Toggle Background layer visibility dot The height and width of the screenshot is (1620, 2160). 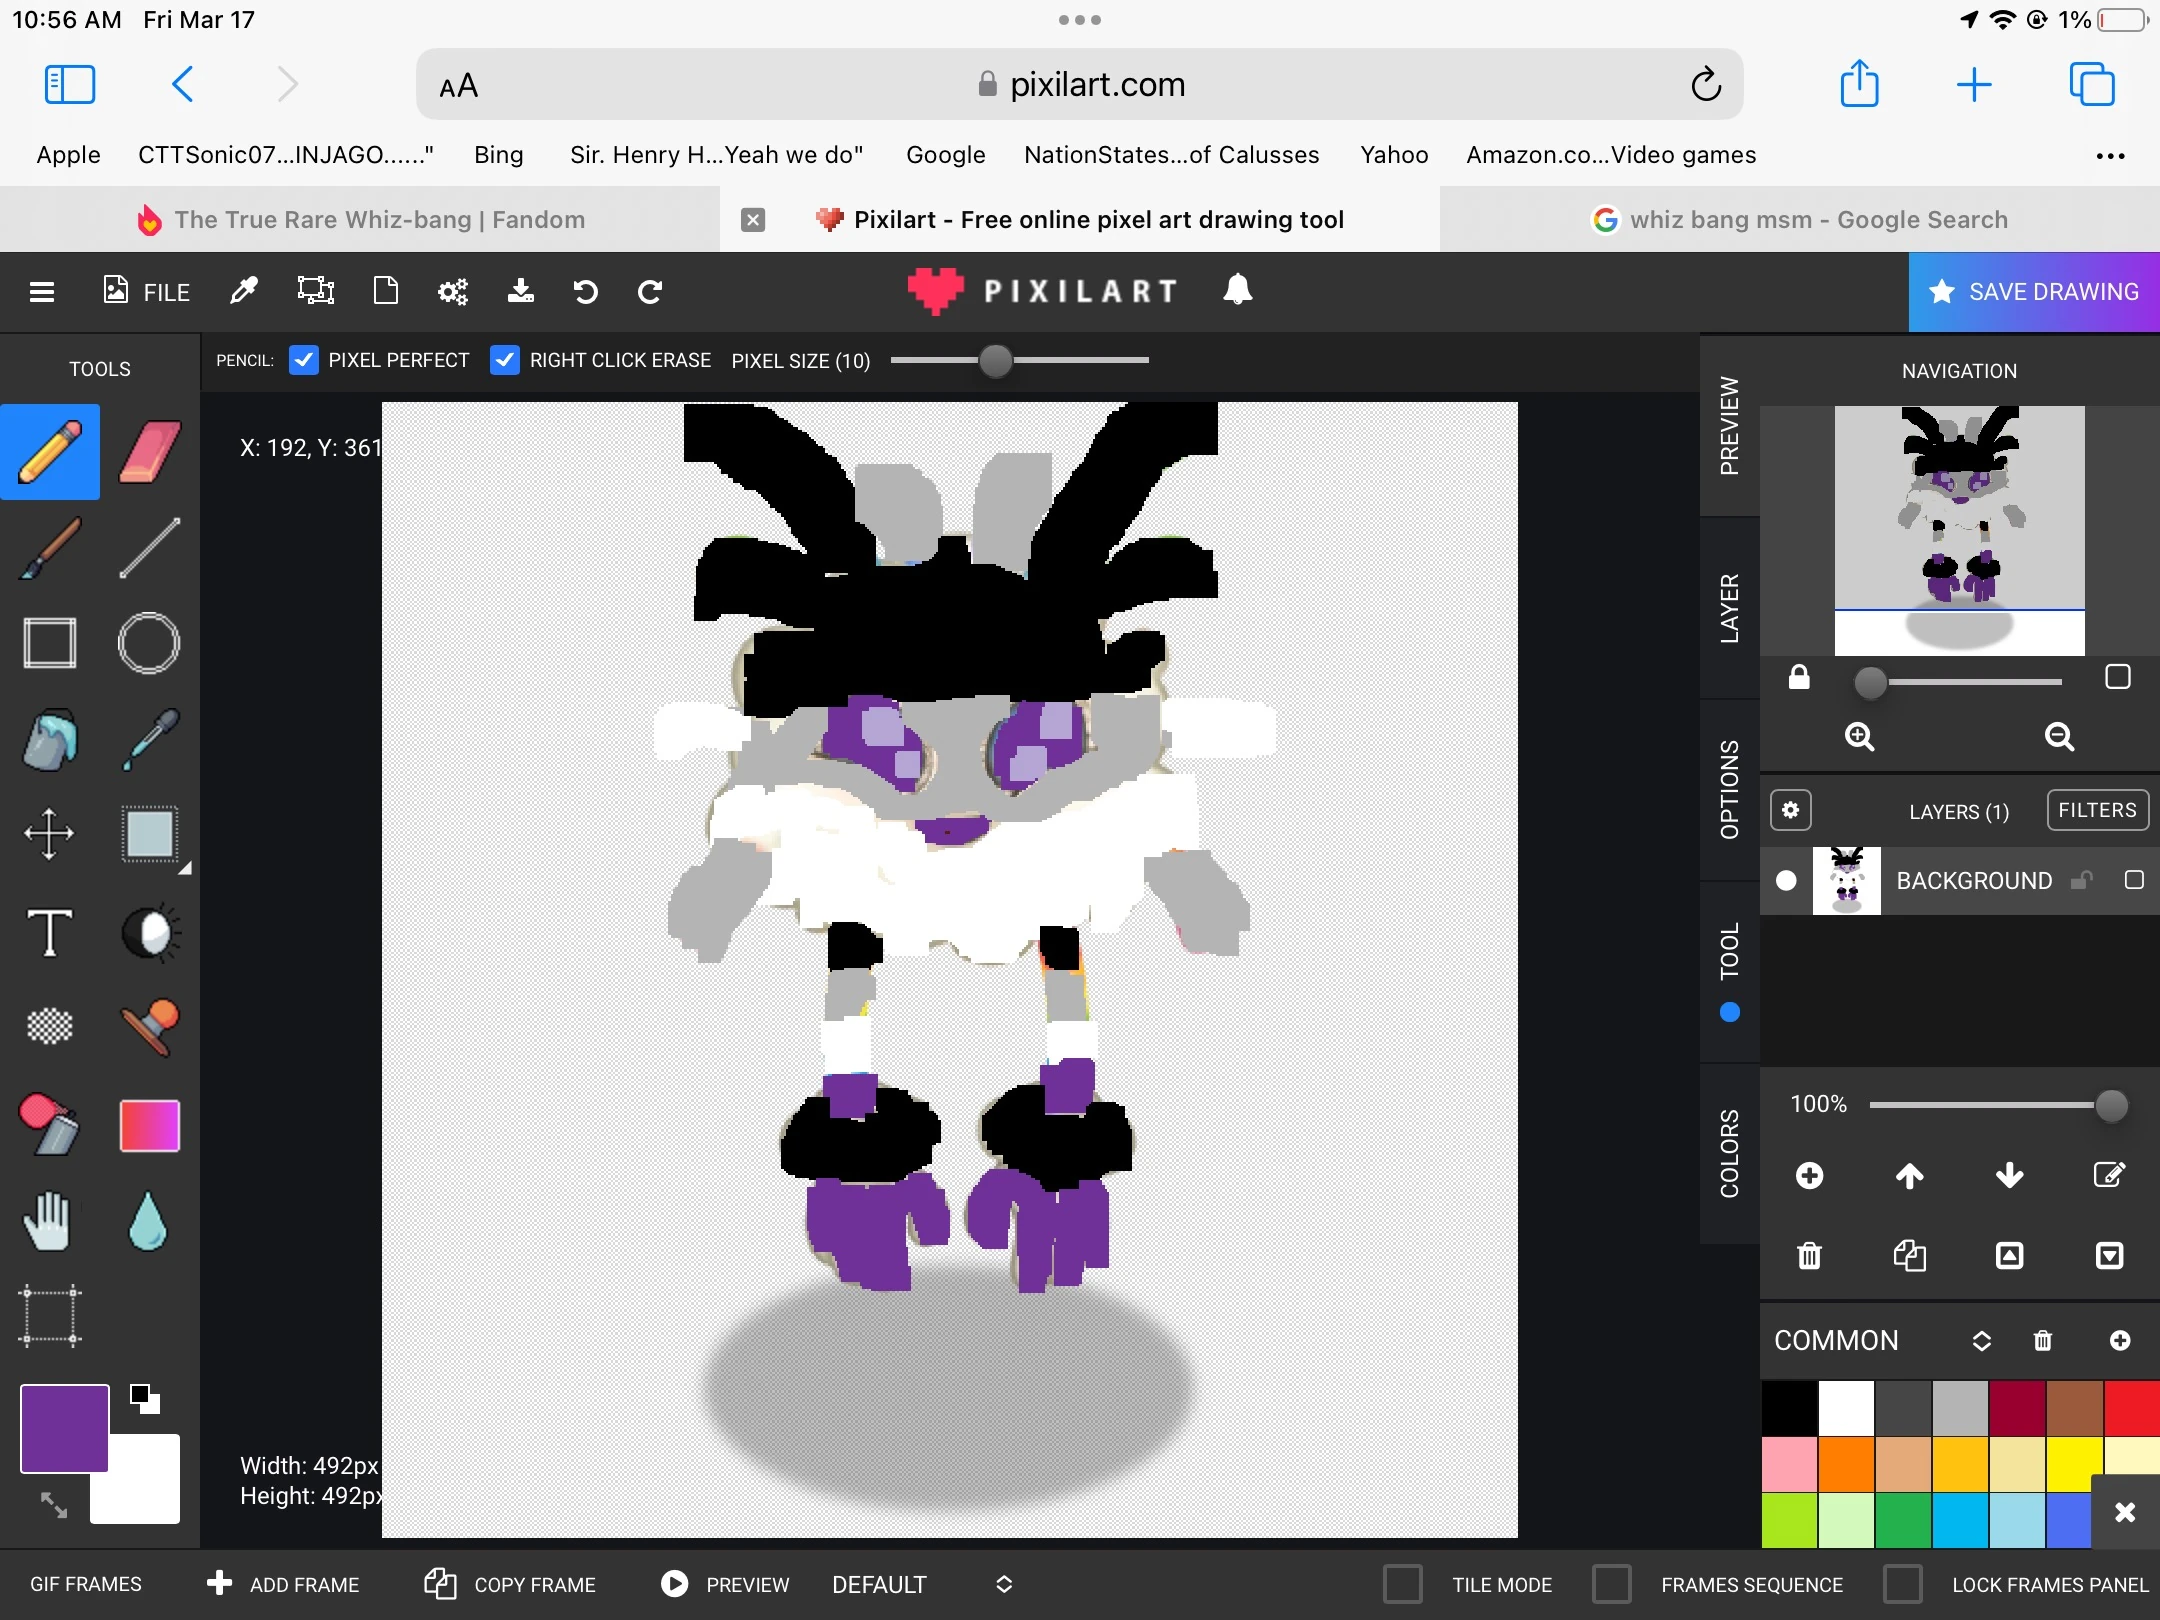pyautogui.click(x=1786, y=880)
